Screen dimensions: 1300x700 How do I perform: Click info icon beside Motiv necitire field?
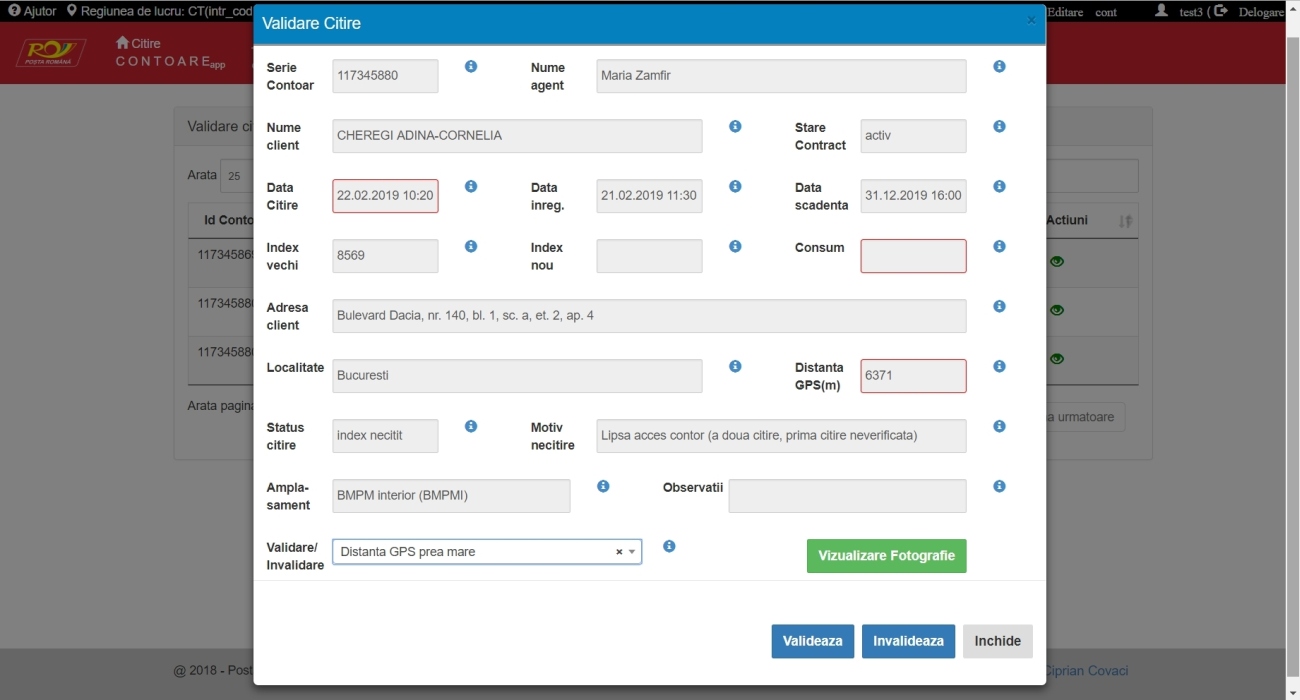point(999,427)
